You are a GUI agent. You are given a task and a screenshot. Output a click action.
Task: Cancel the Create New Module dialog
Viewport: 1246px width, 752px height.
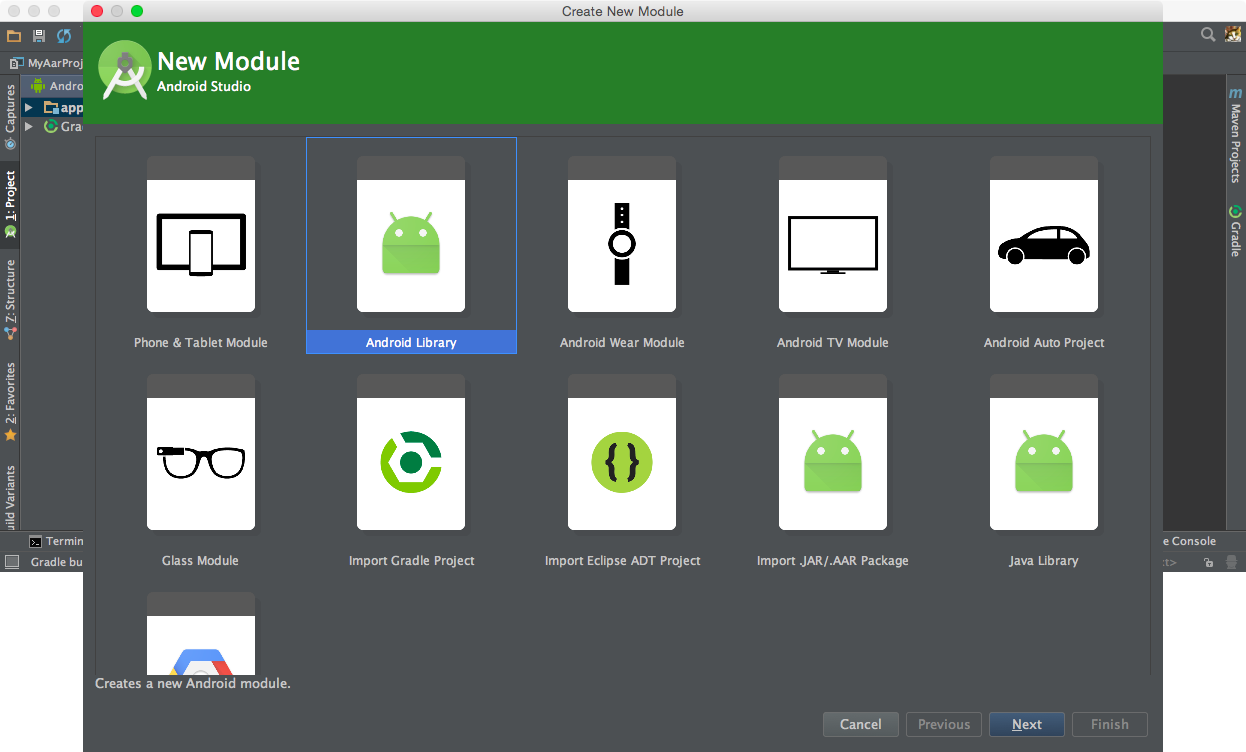pyautogui.click(x=860, y=724)
